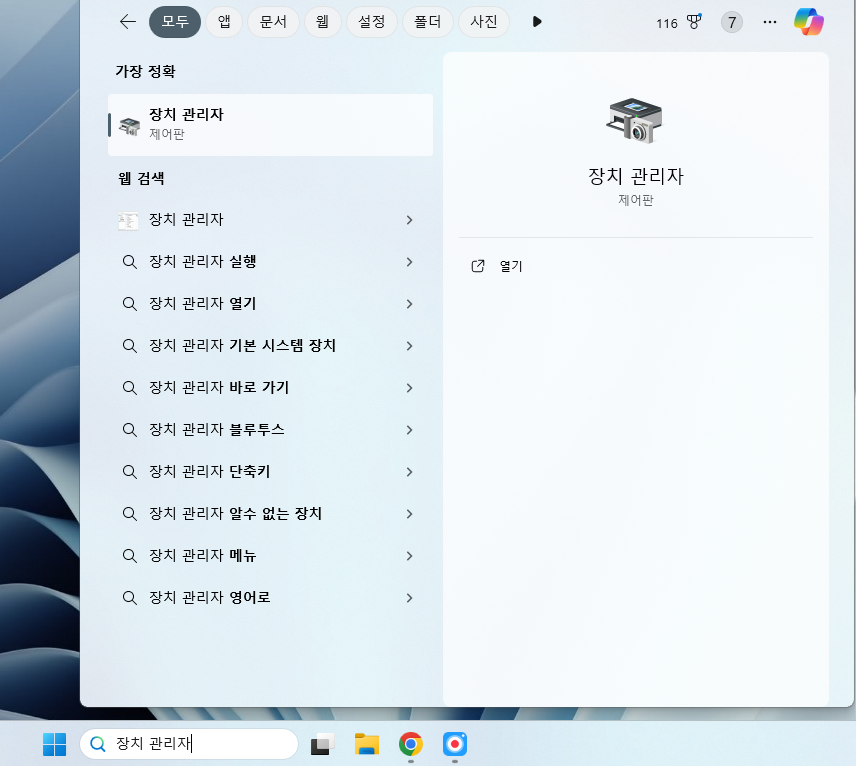Expand chevron beside 알수 없는 장치 suggestion

coord(409,514)
